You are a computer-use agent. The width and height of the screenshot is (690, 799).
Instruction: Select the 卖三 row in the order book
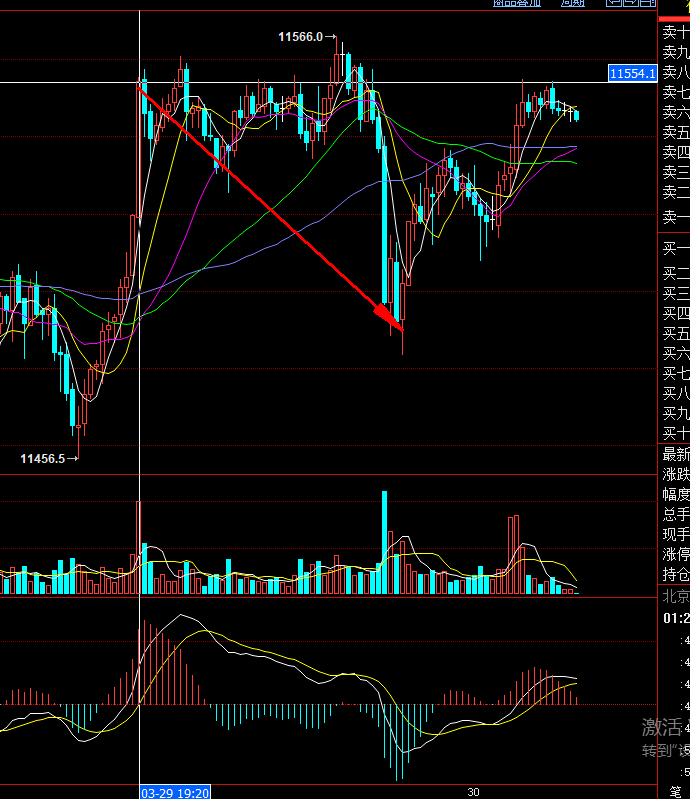(x=676, y=172)
